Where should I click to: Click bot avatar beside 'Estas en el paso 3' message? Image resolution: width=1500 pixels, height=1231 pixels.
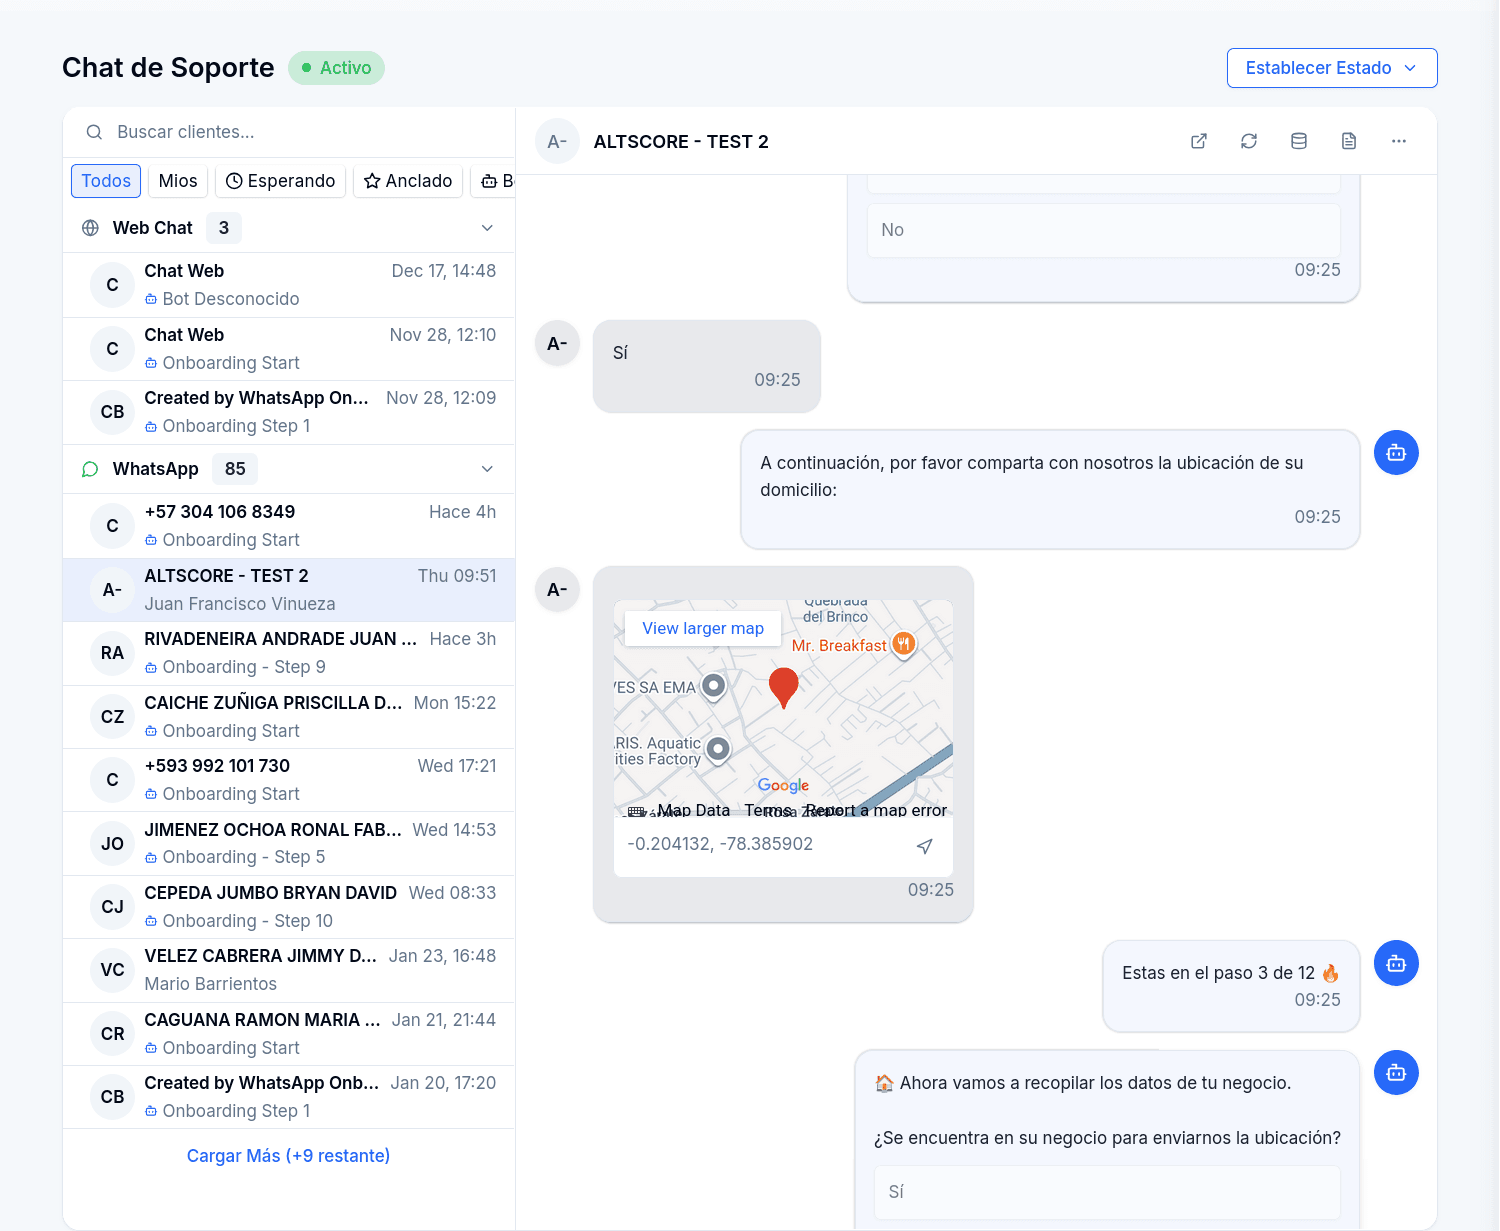1396,963
